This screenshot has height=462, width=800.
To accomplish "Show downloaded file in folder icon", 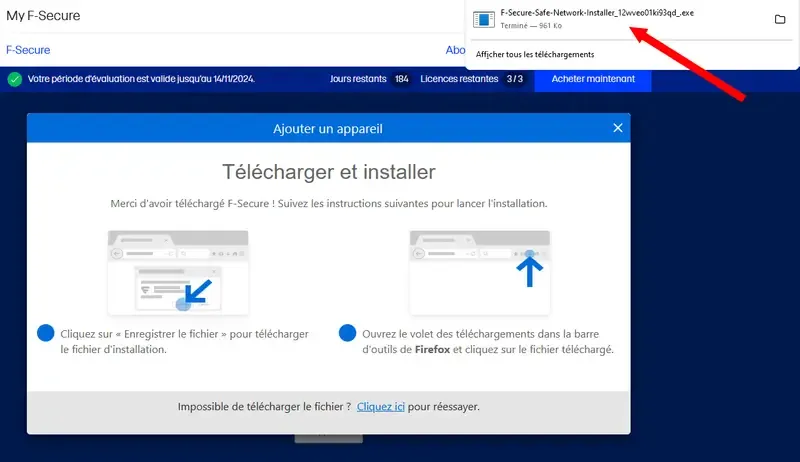I will [780, 19].
